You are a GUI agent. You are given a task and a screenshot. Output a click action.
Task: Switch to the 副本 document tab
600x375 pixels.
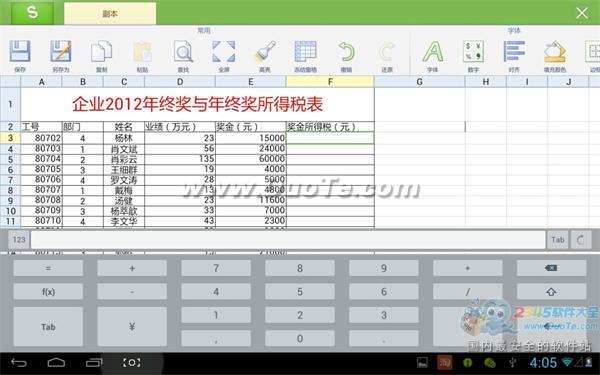pos(110,14)
